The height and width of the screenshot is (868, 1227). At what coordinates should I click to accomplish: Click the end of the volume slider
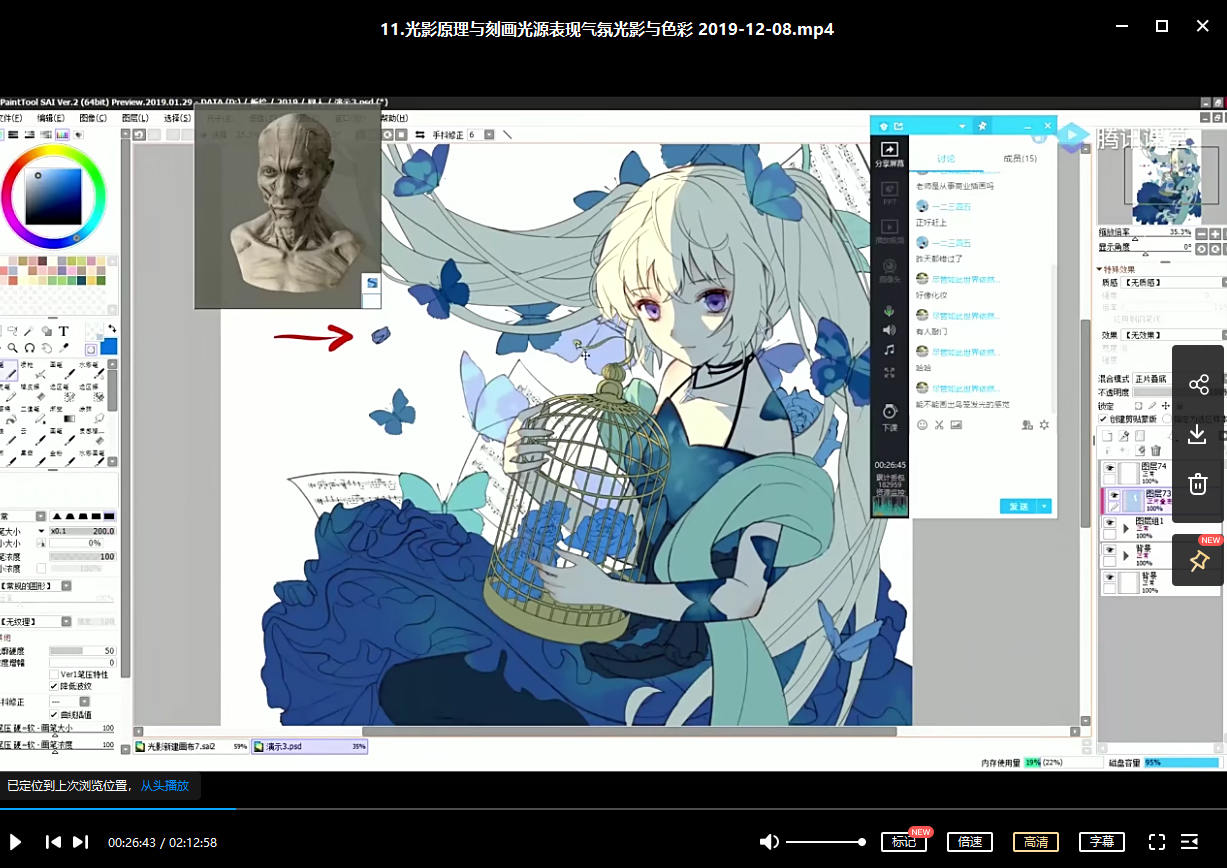click(x=861, y=842)
